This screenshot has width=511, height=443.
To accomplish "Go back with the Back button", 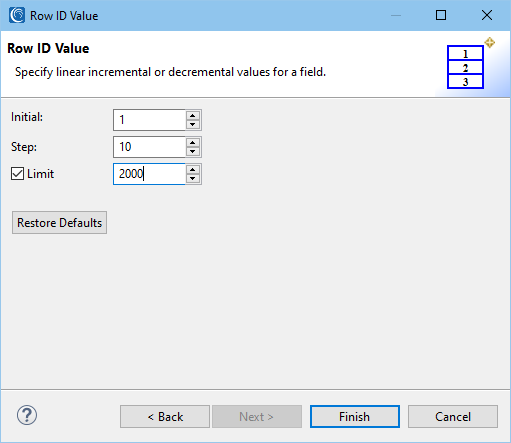I will 165,417.
